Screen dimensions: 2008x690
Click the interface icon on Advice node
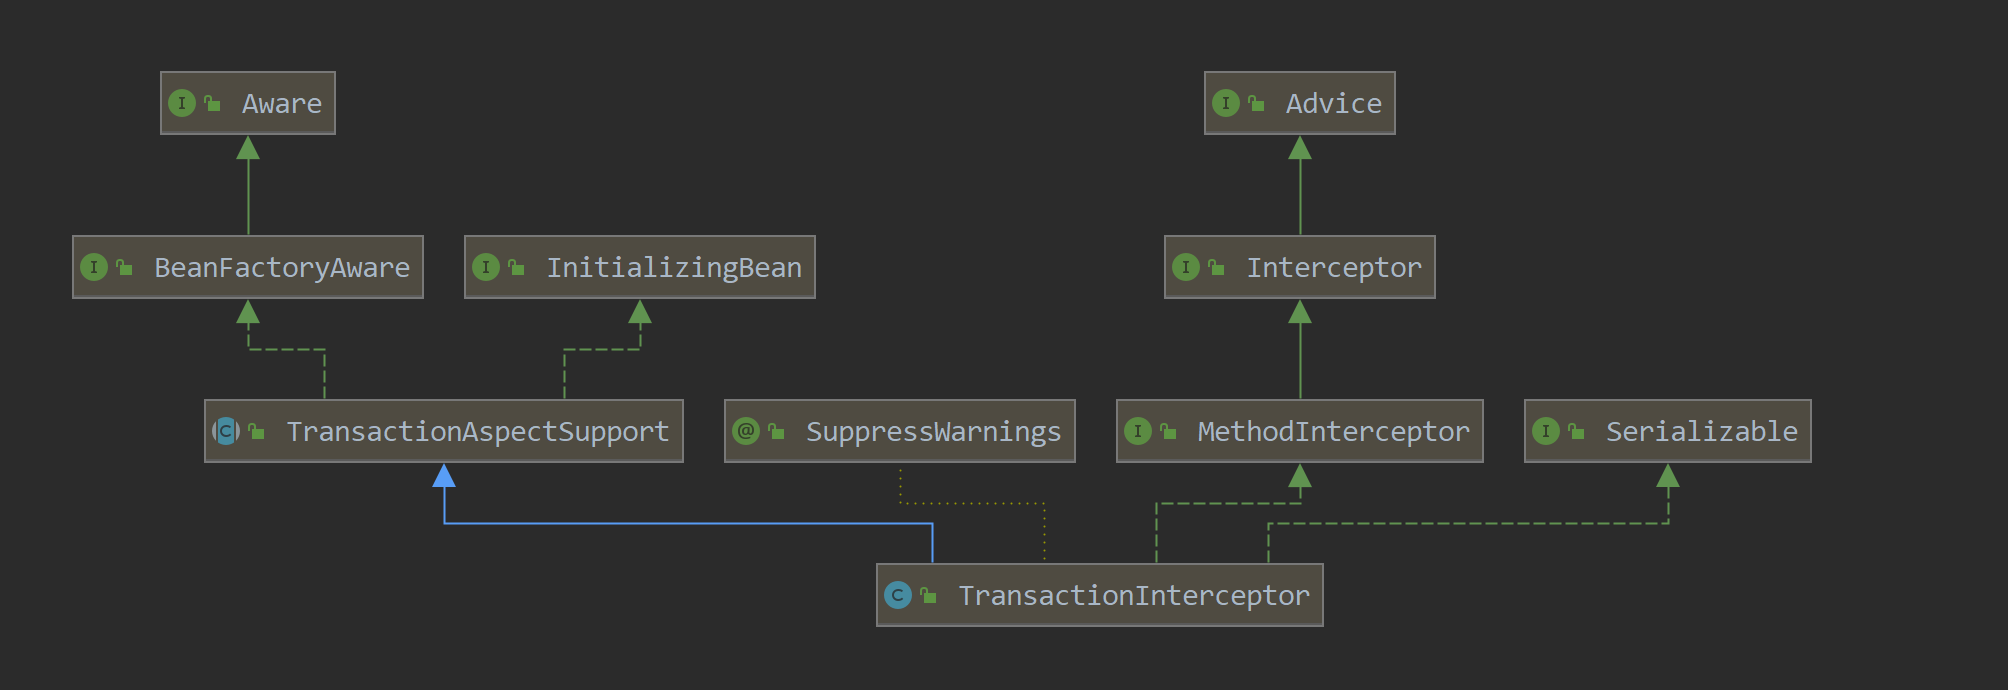(x=1225, y=103)
